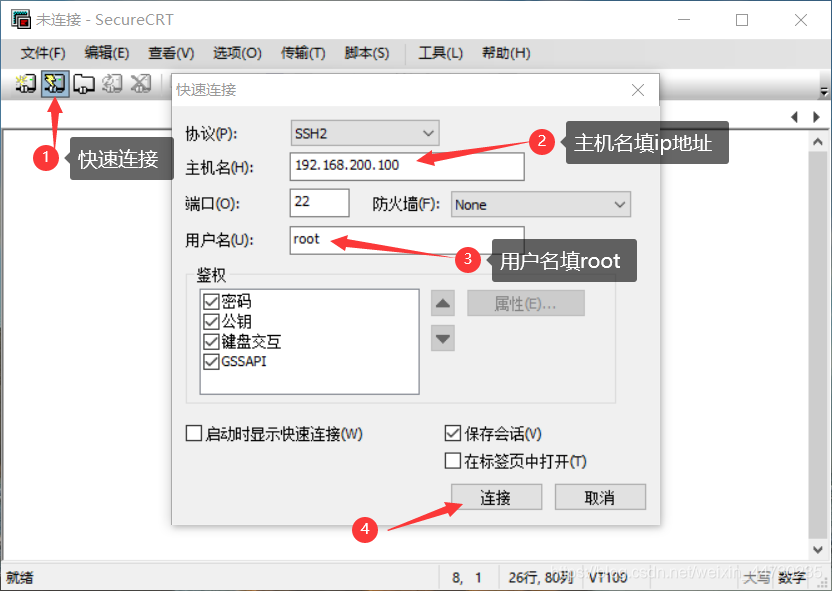Minimize the SecureCRT window
The image size is (832, 591).
pos(684,20)
